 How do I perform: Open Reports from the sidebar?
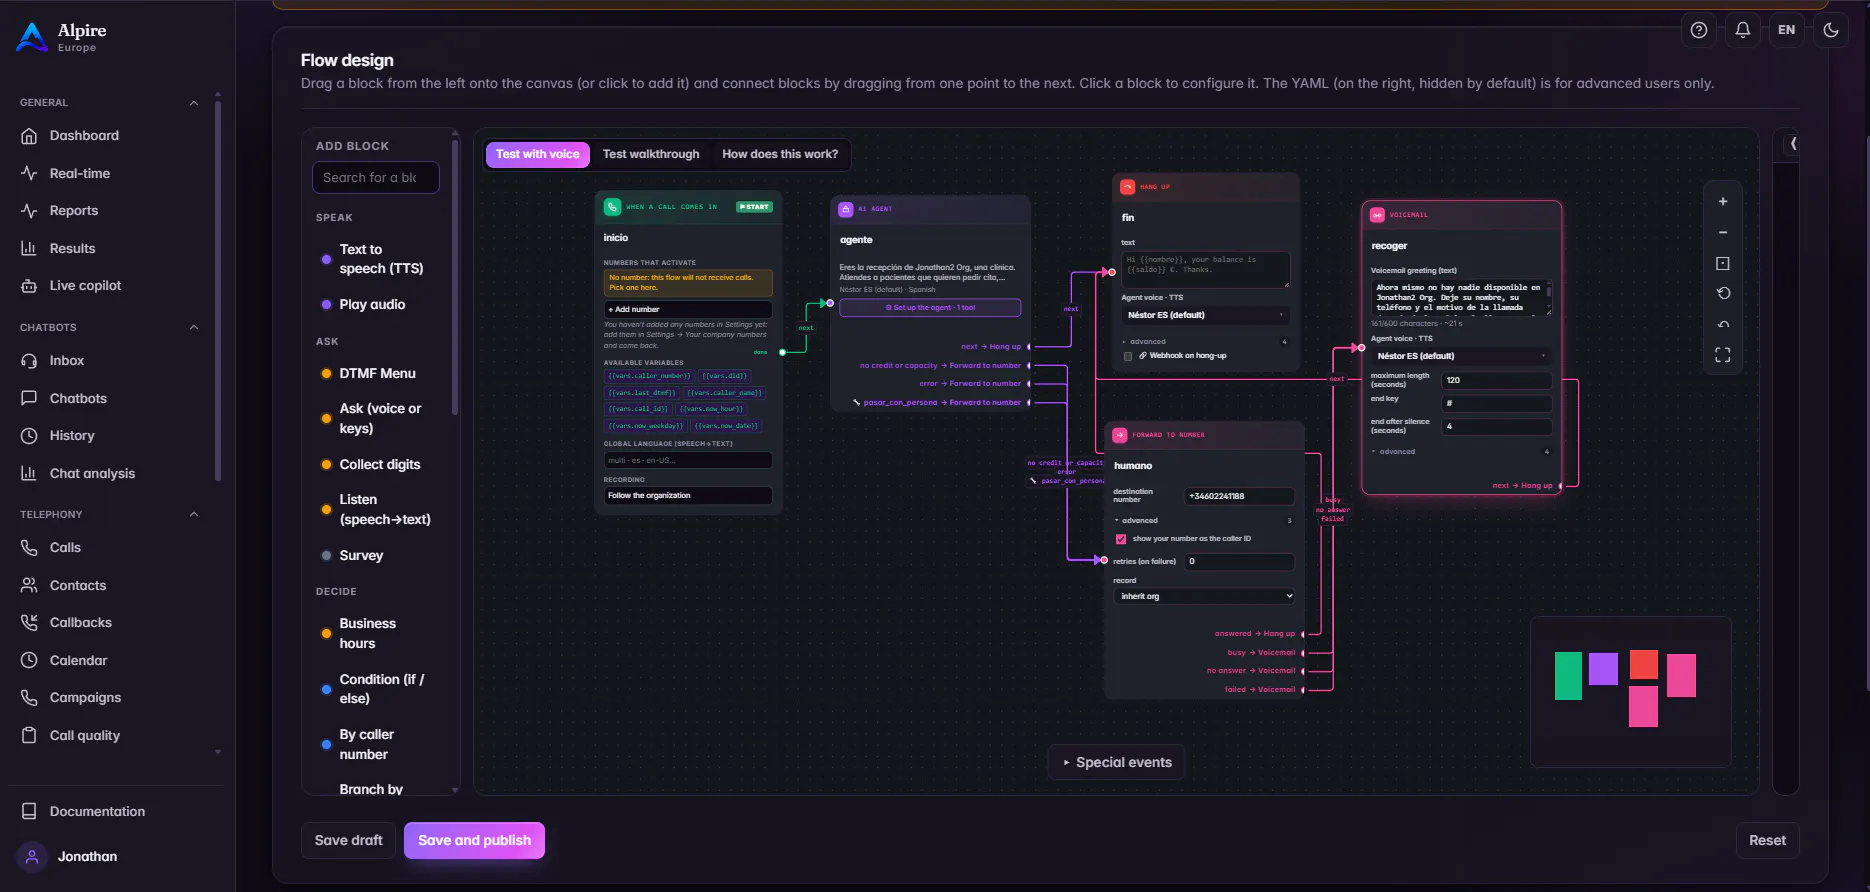coord(74,211)
